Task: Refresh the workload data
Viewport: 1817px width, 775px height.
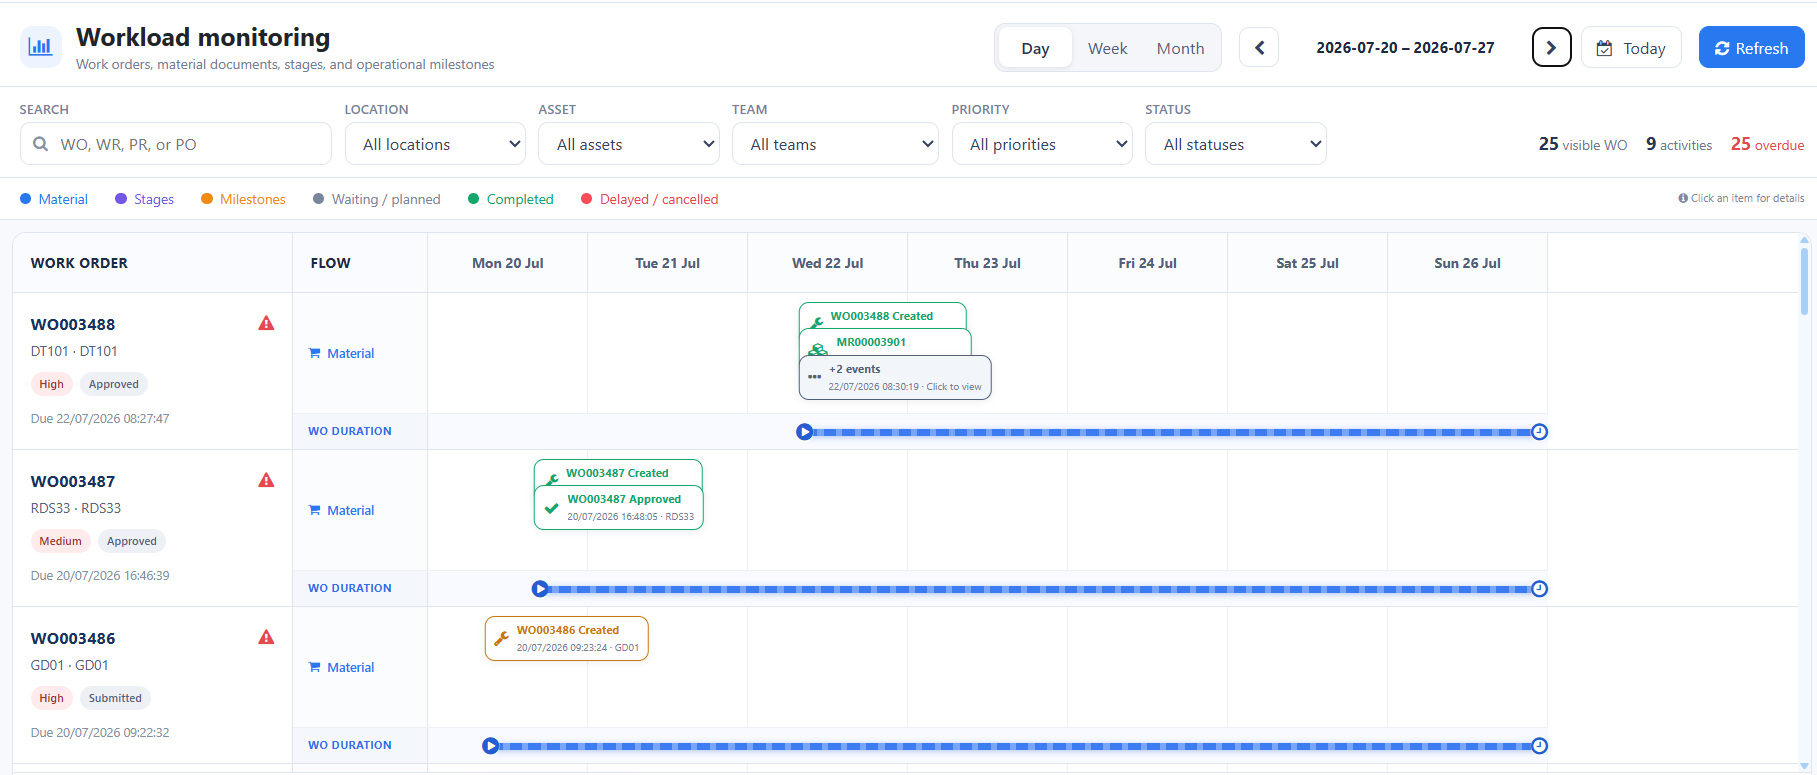Action: coord(1751,48)
